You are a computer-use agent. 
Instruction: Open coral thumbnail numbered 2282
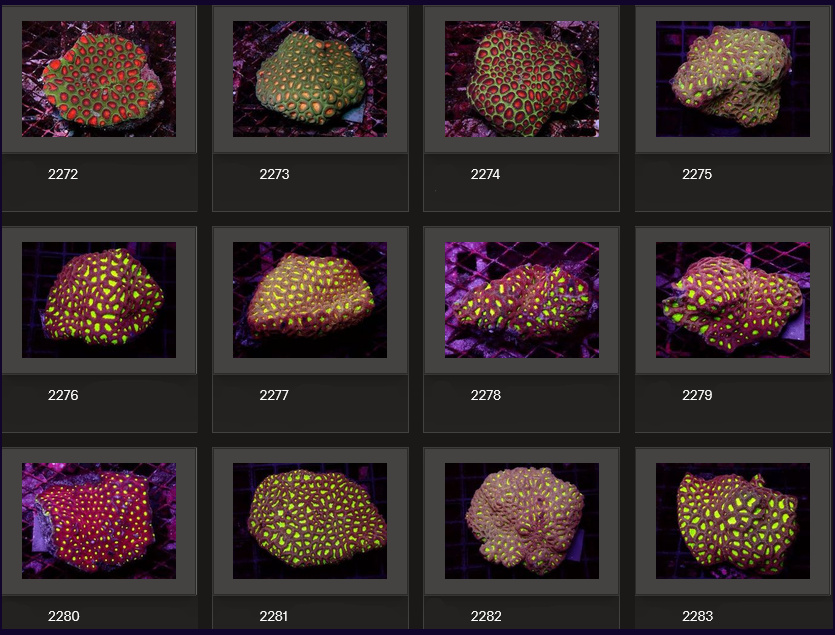(522, 521)
